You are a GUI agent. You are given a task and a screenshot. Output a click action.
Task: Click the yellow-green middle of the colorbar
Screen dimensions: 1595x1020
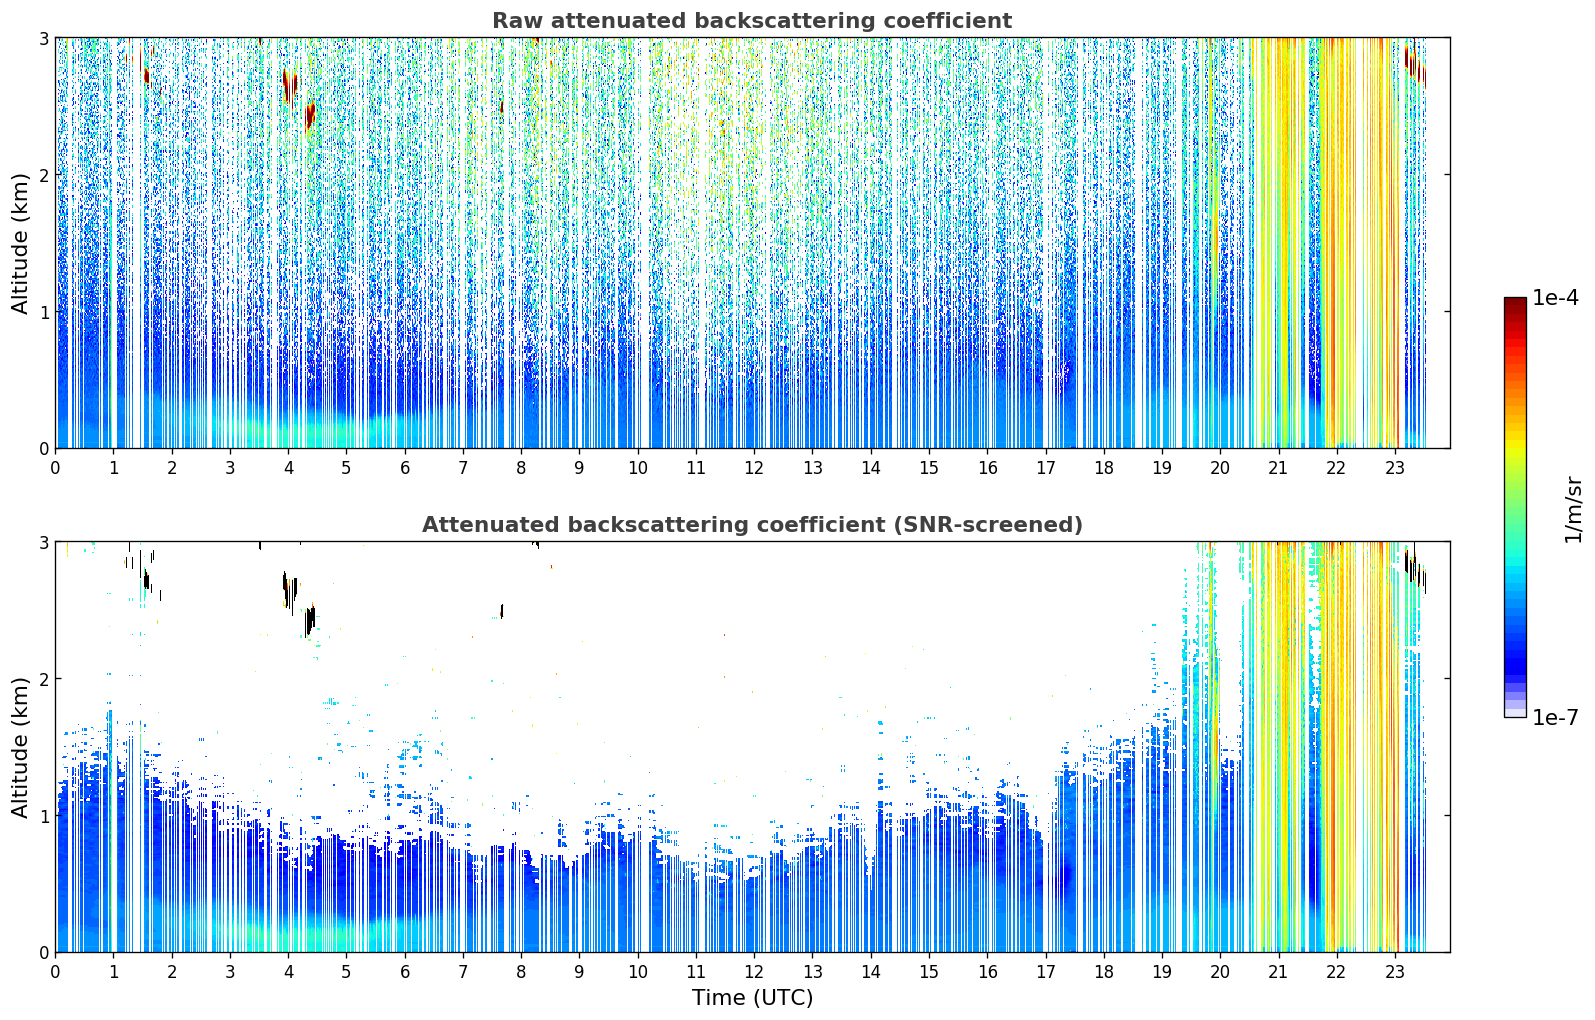[x=1515, y=460]
